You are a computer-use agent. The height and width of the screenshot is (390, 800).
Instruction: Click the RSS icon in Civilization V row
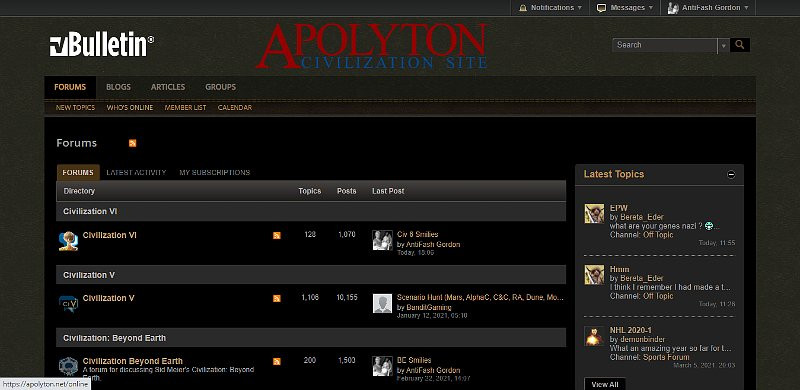point(277,299)
